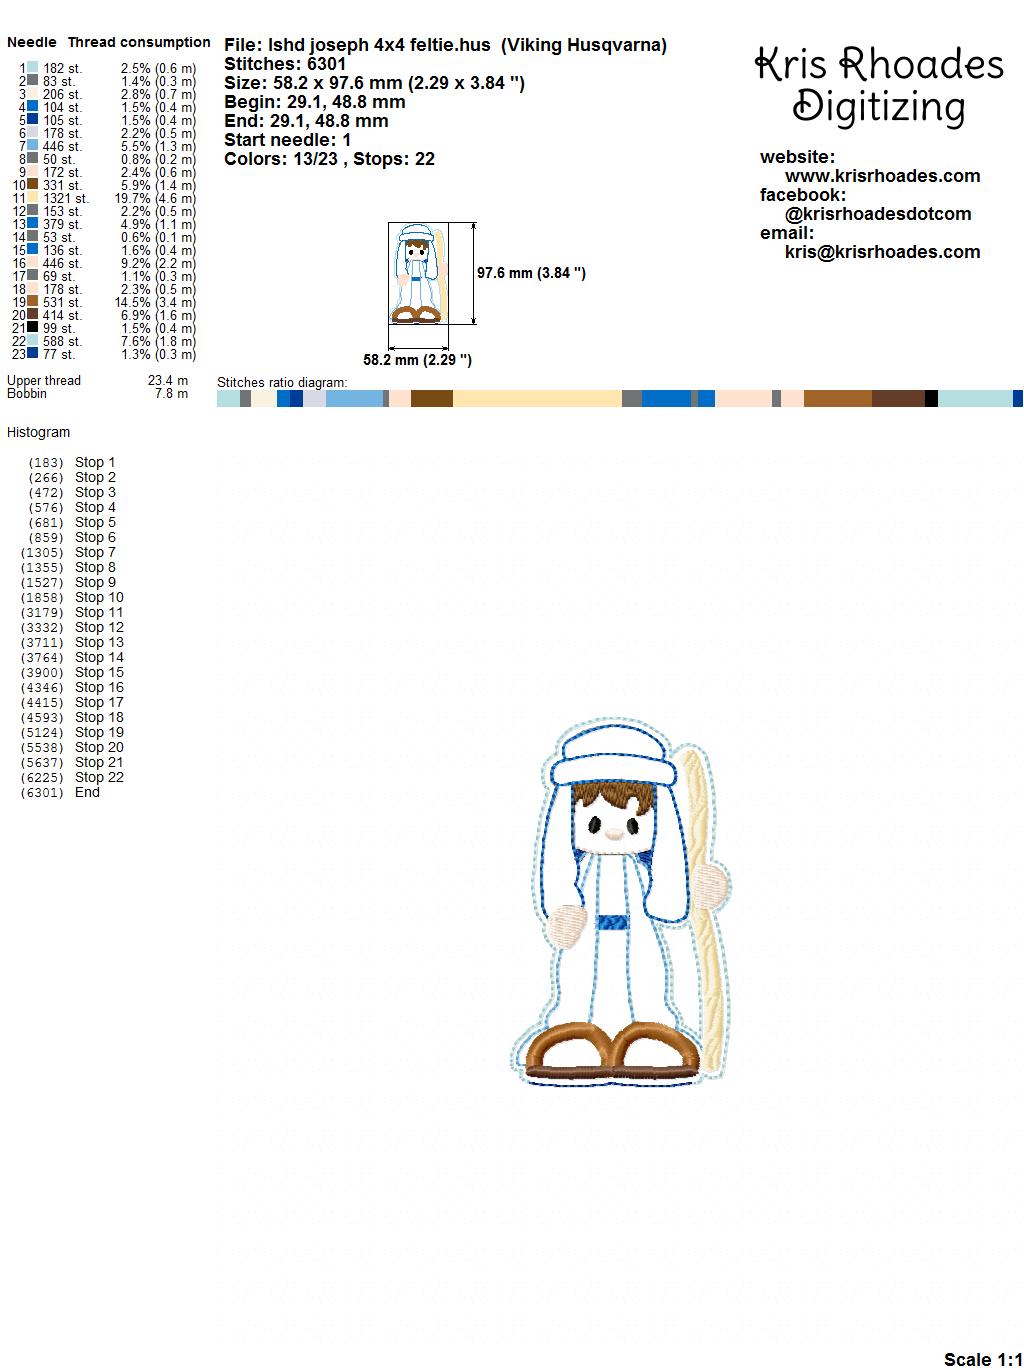Click Start needle: 1 text
The width and height of the screenshot is (1024, 1370).
tap(288, 140)
